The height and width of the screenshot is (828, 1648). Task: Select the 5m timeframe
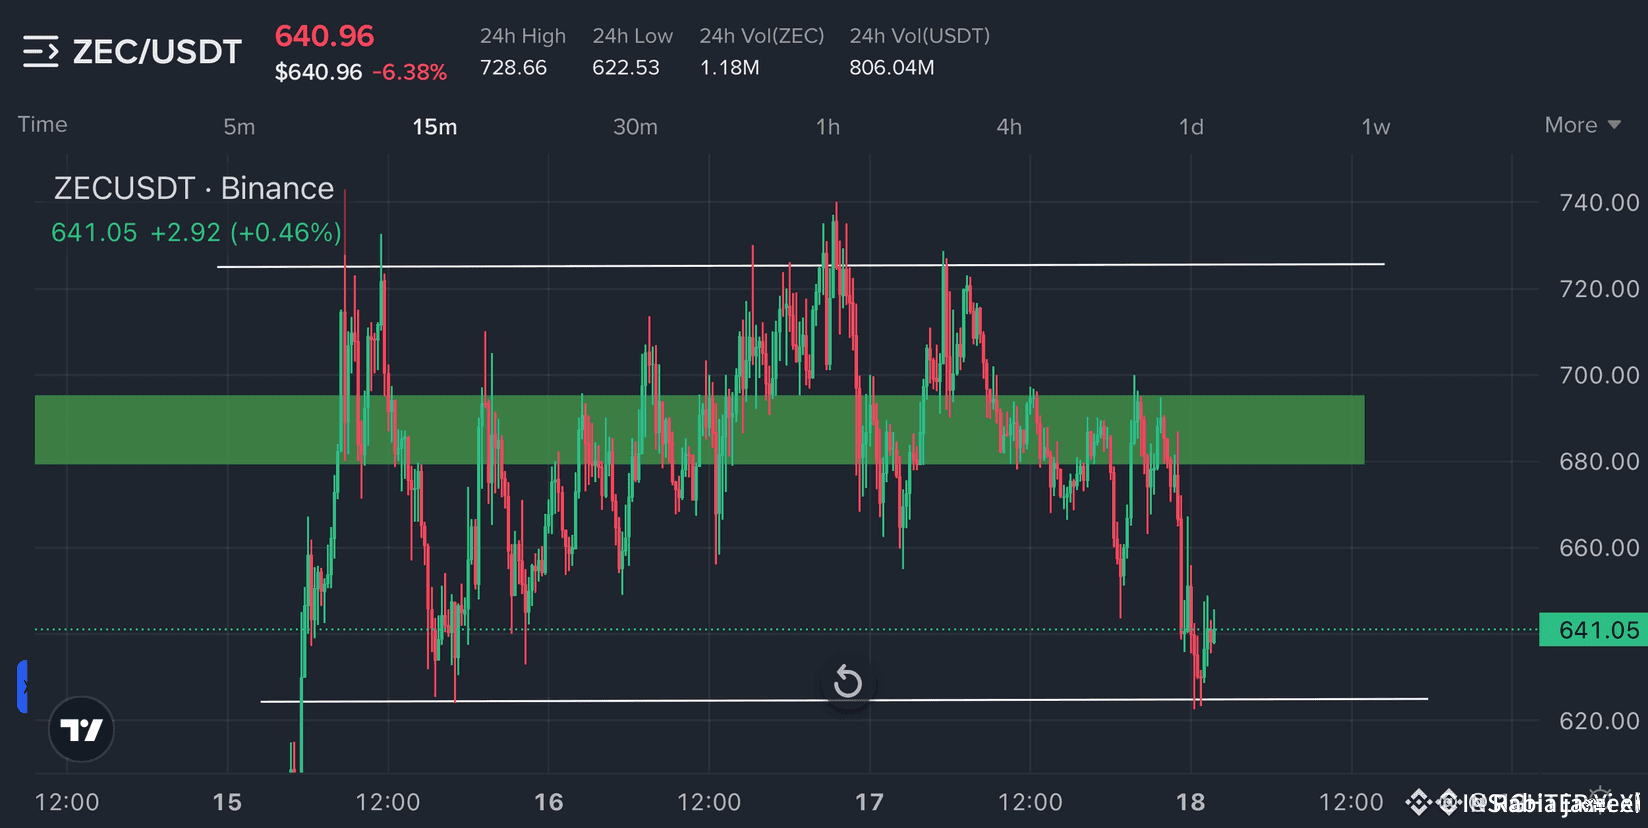tap(239, 127)
